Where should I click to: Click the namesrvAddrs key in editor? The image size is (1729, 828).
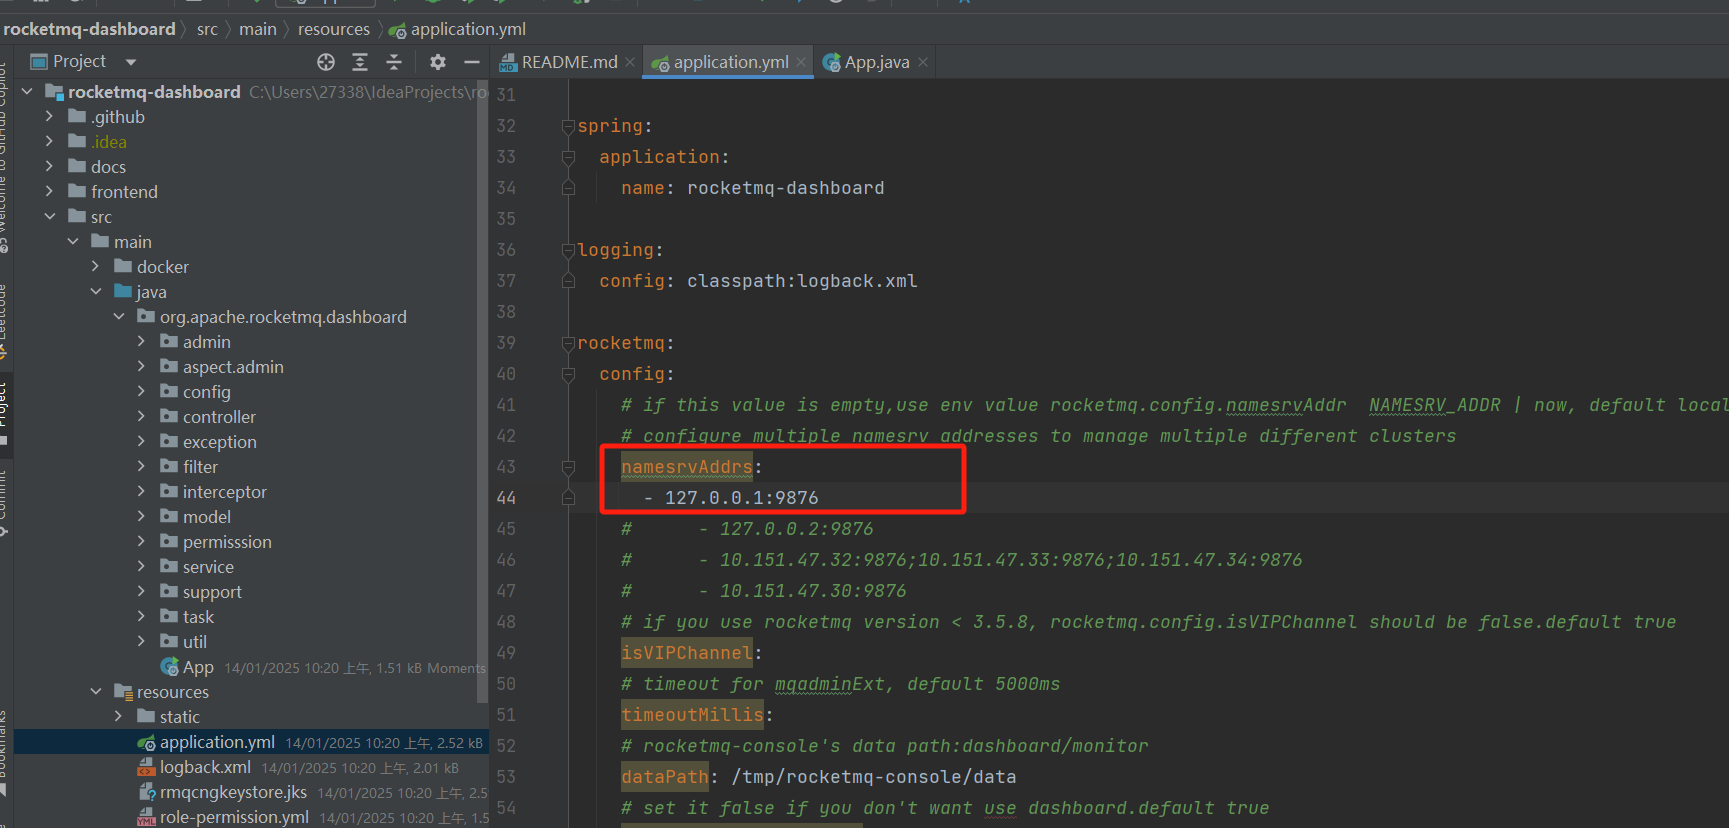coord(687,467)
